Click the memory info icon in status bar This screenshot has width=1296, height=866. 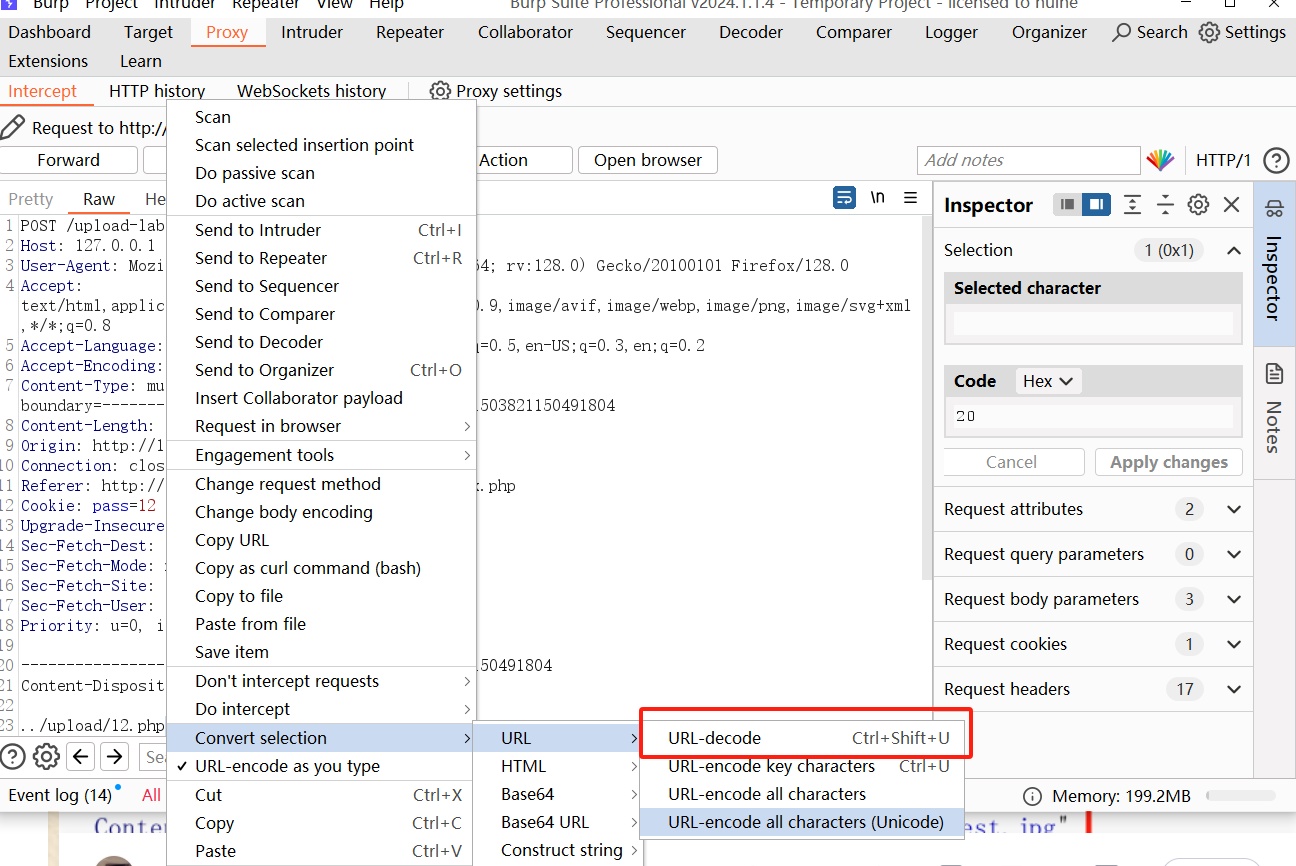coord(1032,797)
